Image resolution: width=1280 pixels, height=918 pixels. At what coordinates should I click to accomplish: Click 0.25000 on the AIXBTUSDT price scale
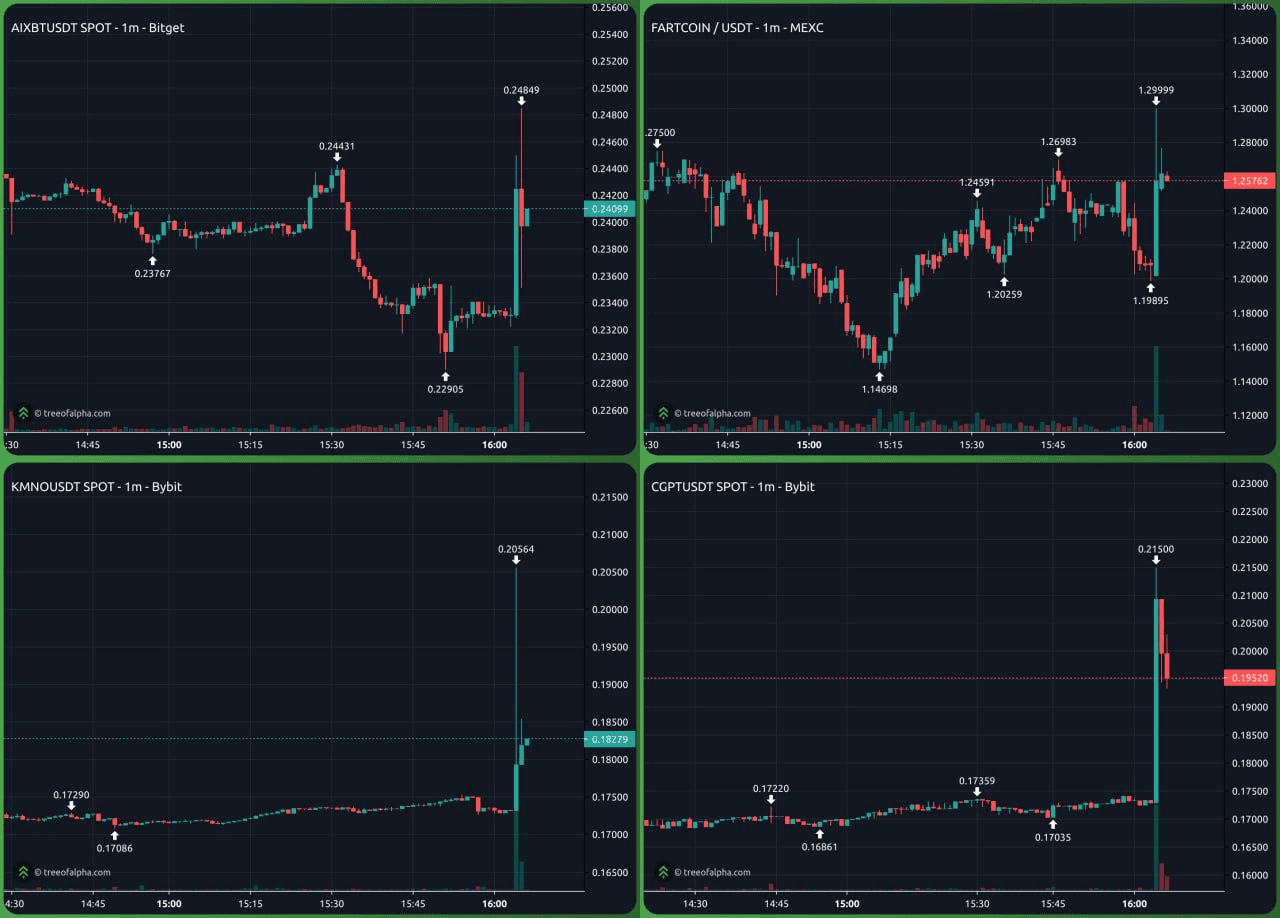(x=610, y=88)
